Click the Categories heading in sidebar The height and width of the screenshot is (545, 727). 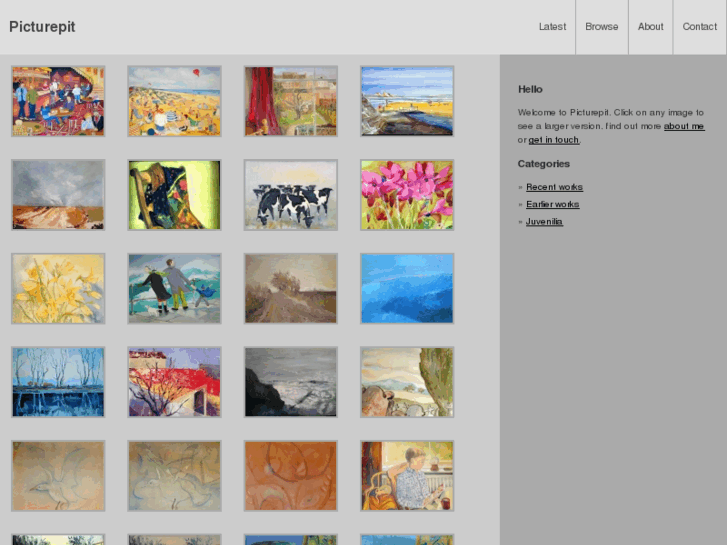[x=543, y=164]
